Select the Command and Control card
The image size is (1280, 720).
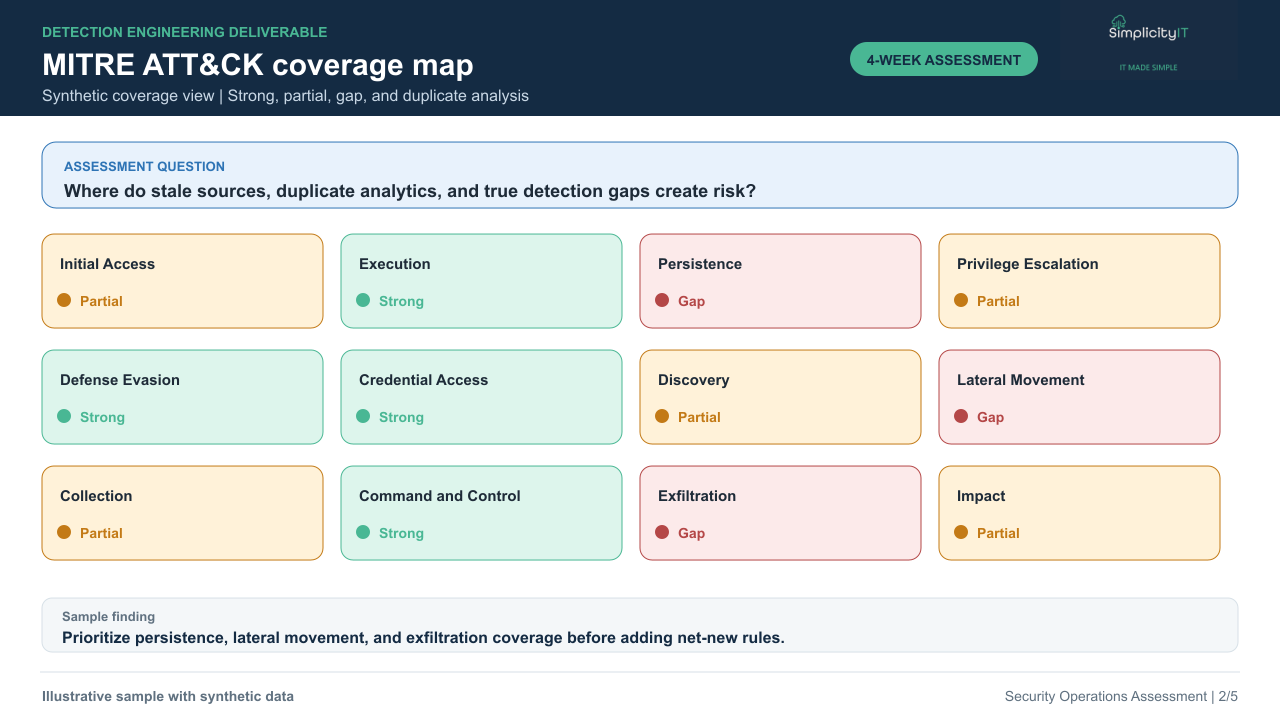[481, 513]
